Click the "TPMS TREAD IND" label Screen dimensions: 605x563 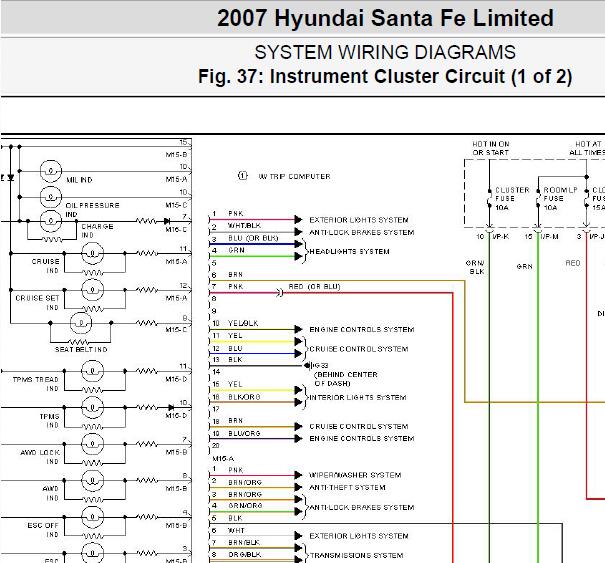pyautogui.click(x=35, y=384)
